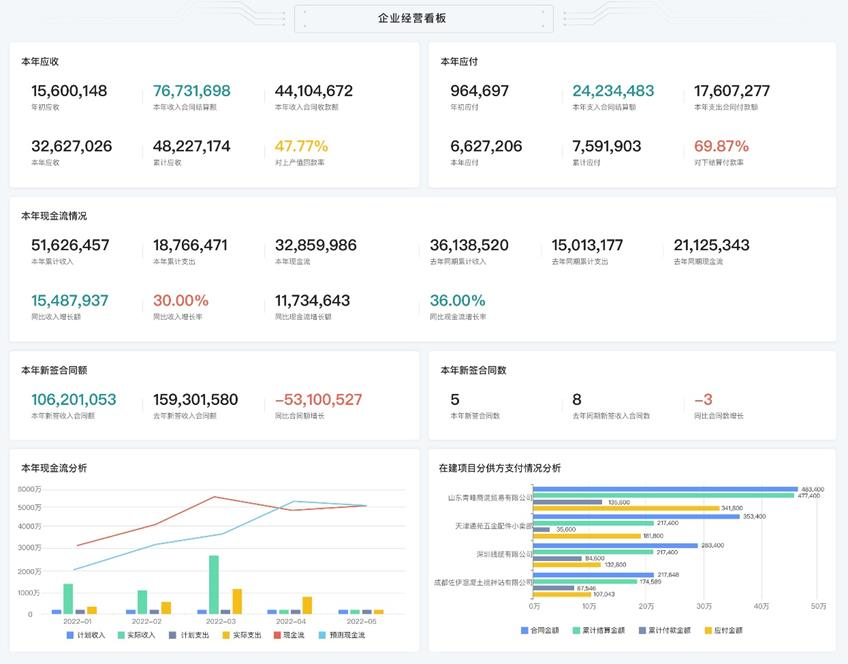Toggle the 合同金额 legend icon
This screenshot has width=848, height=664.
point(525,631)
